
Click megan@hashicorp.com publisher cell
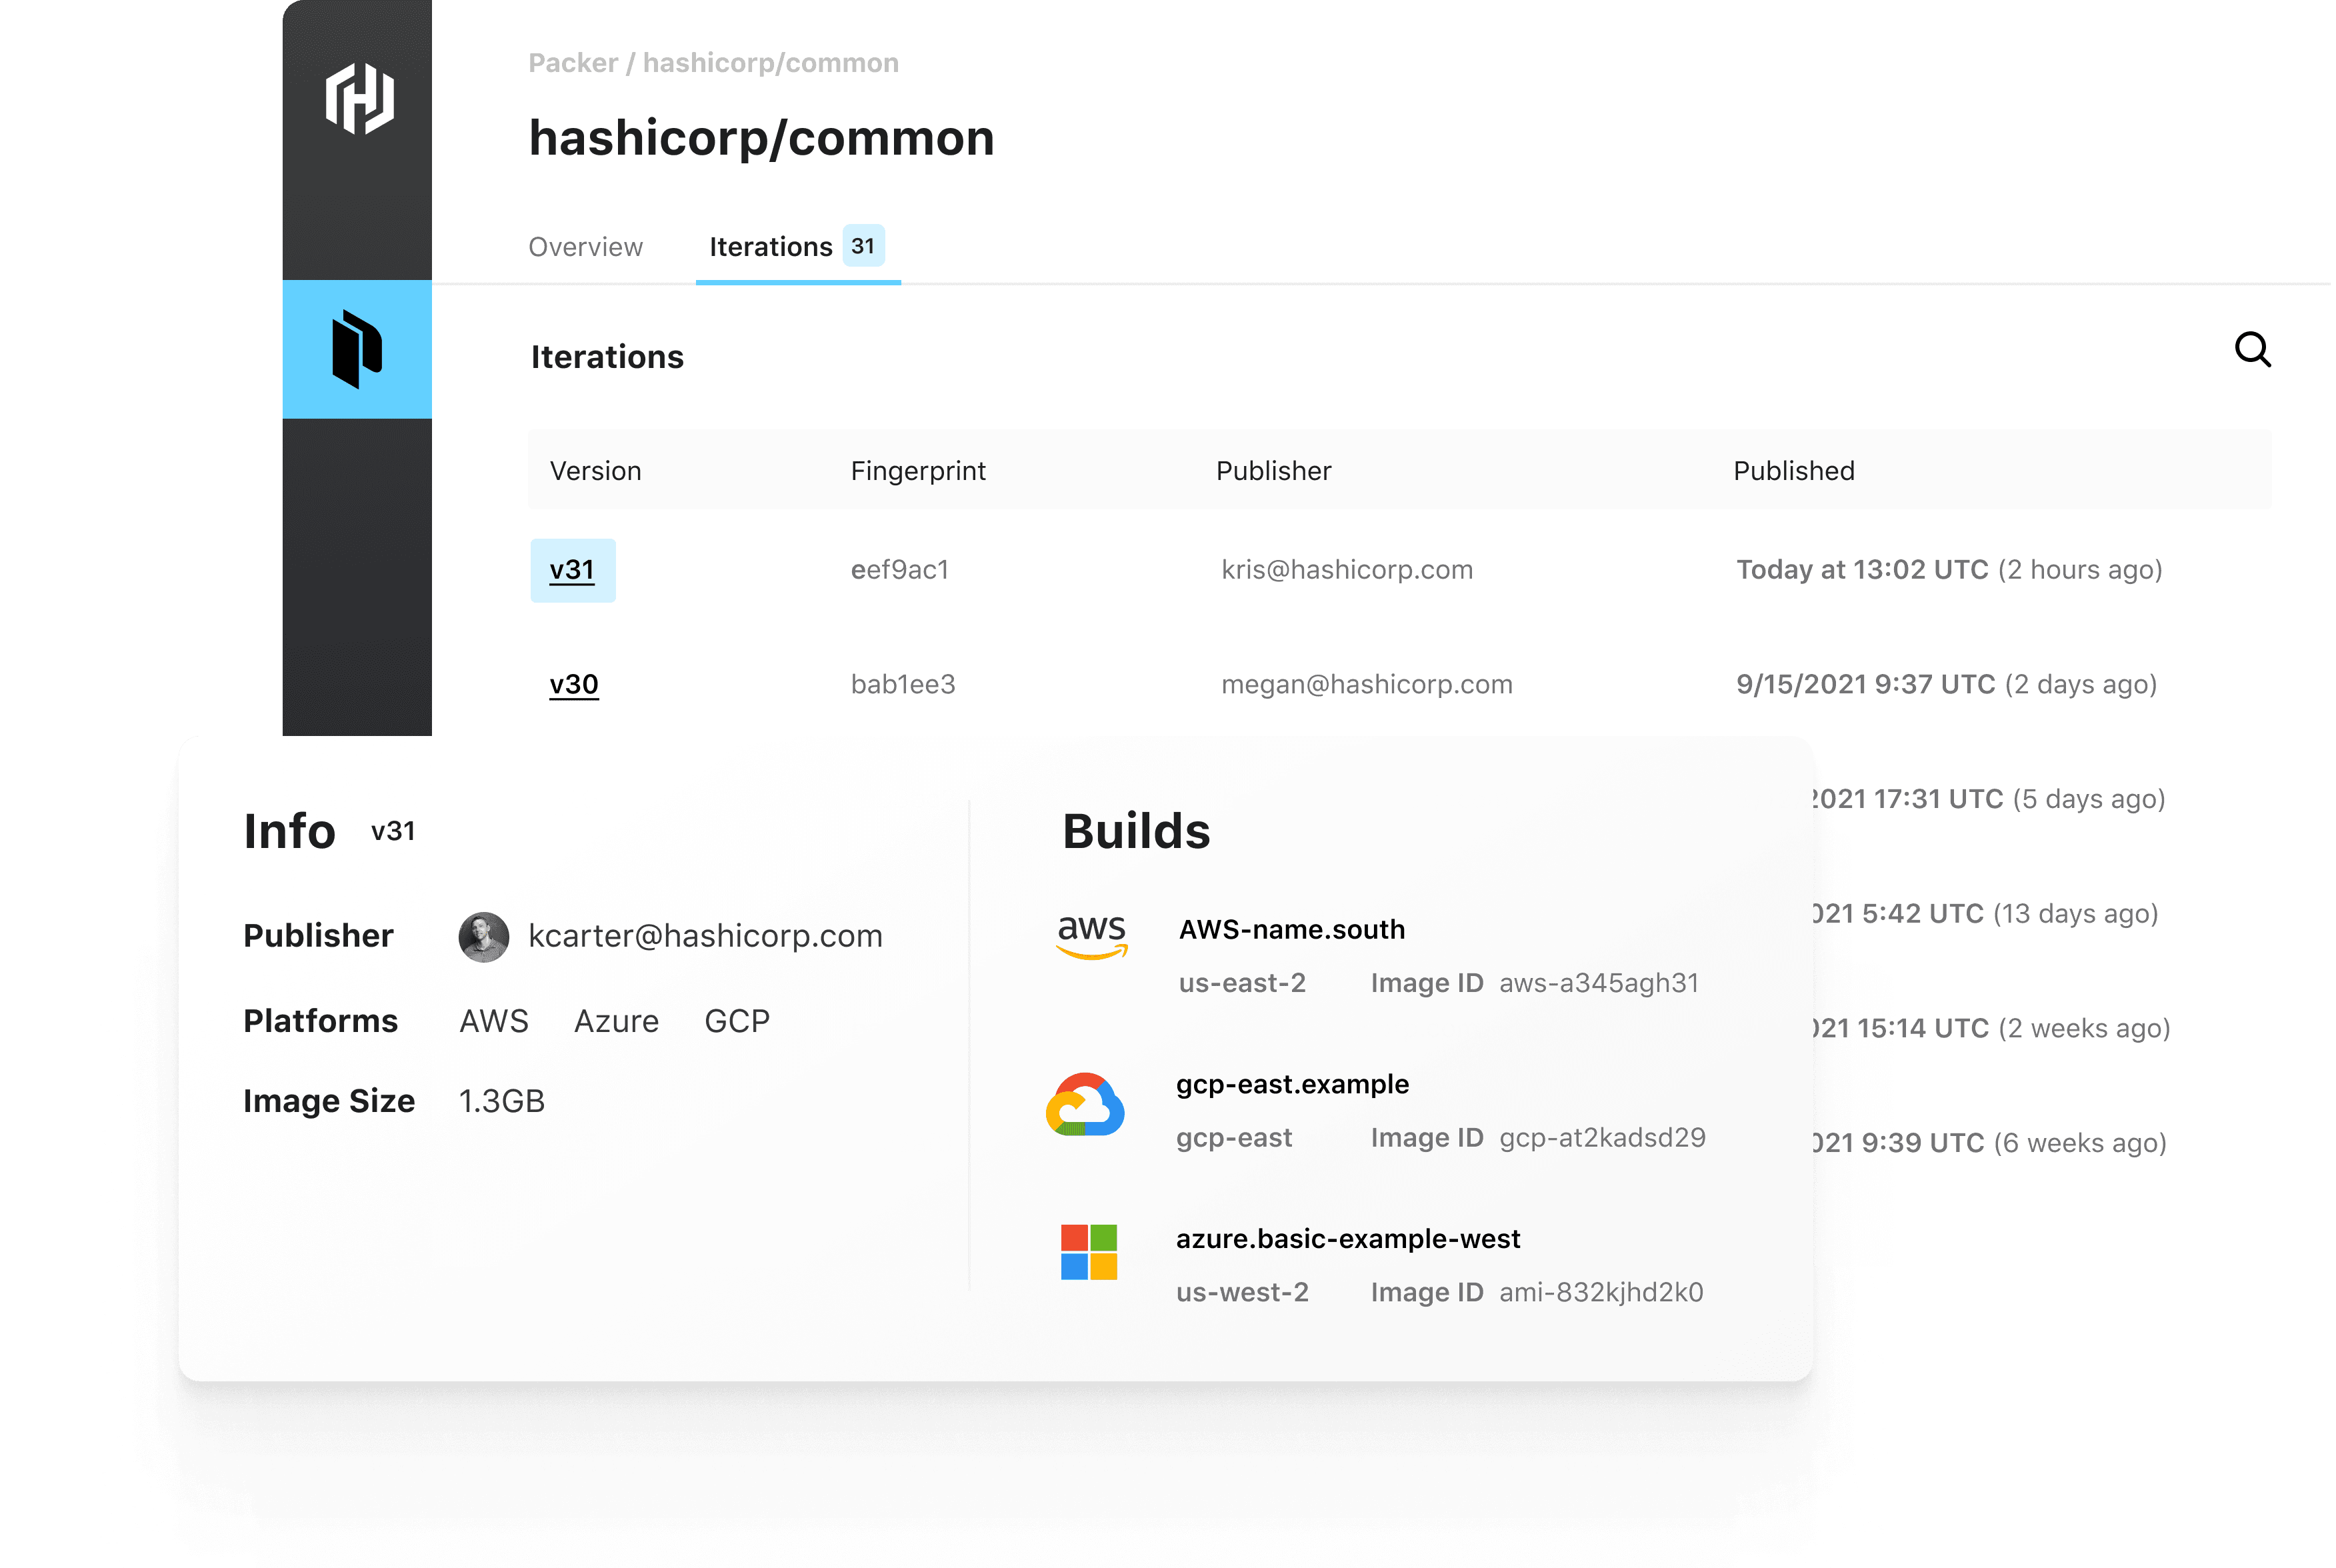tap(1368, 685)
